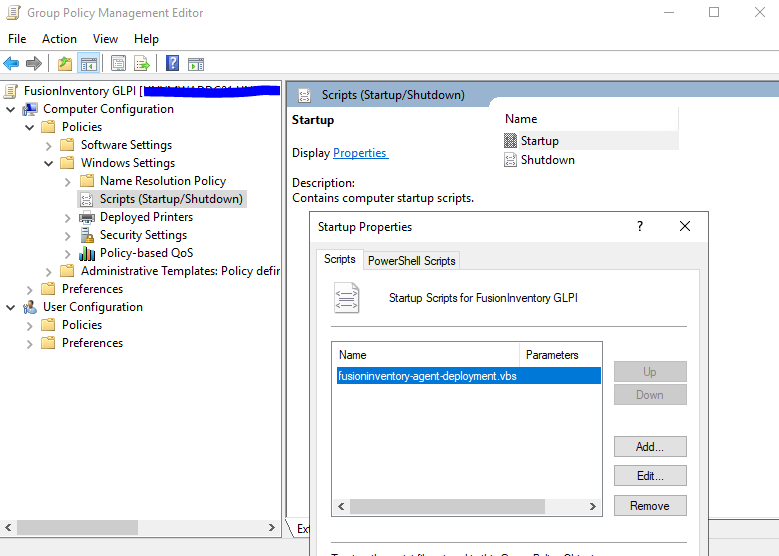Screen dimensions: 779x556
Task: Click the left arrow of the tree scrollbar
Action: (8, 528)
